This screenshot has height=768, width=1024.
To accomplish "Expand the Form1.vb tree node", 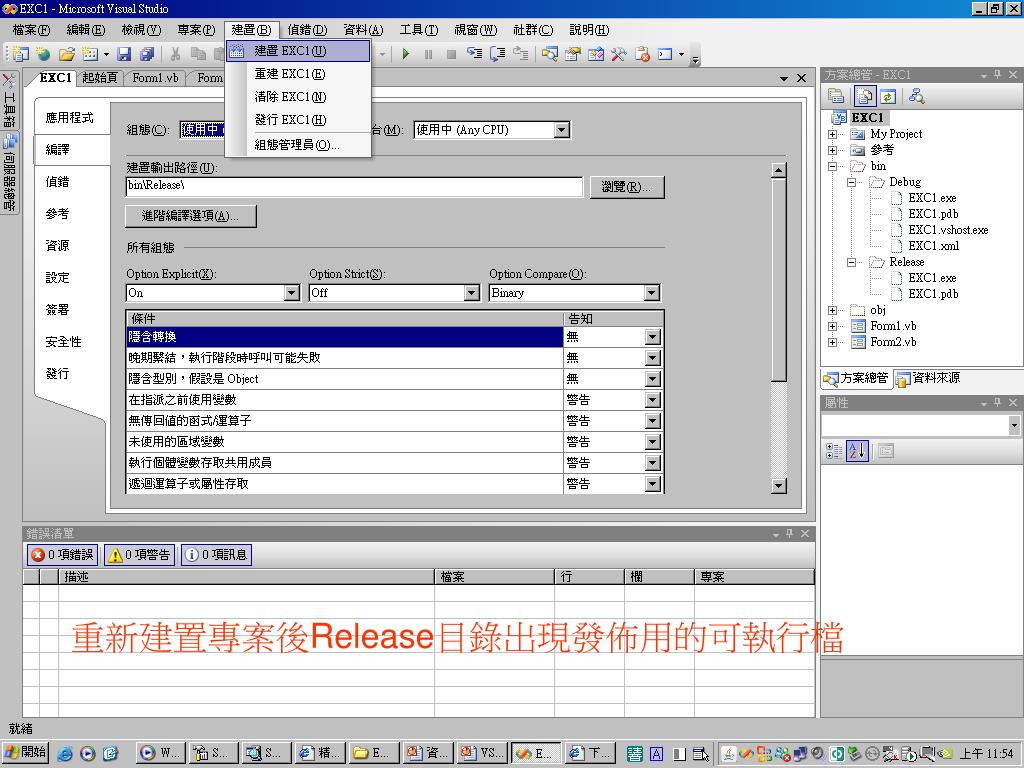I will pyautogui.click(x=832, y=326).
